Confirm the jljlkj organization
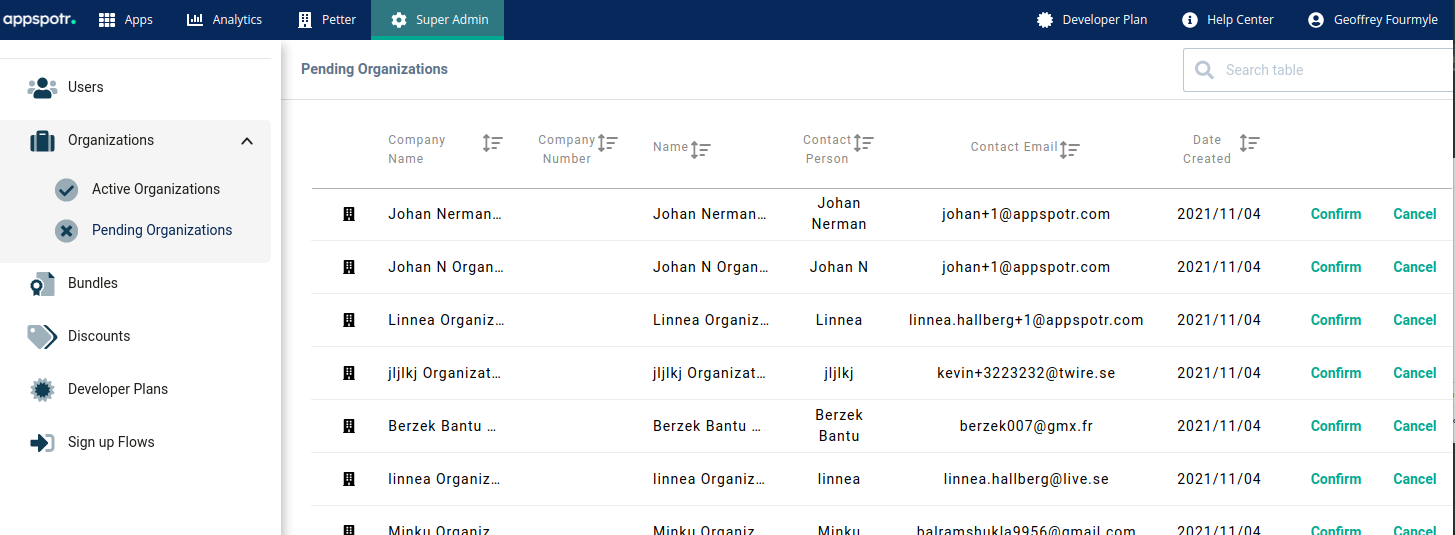 point(1336,373)
